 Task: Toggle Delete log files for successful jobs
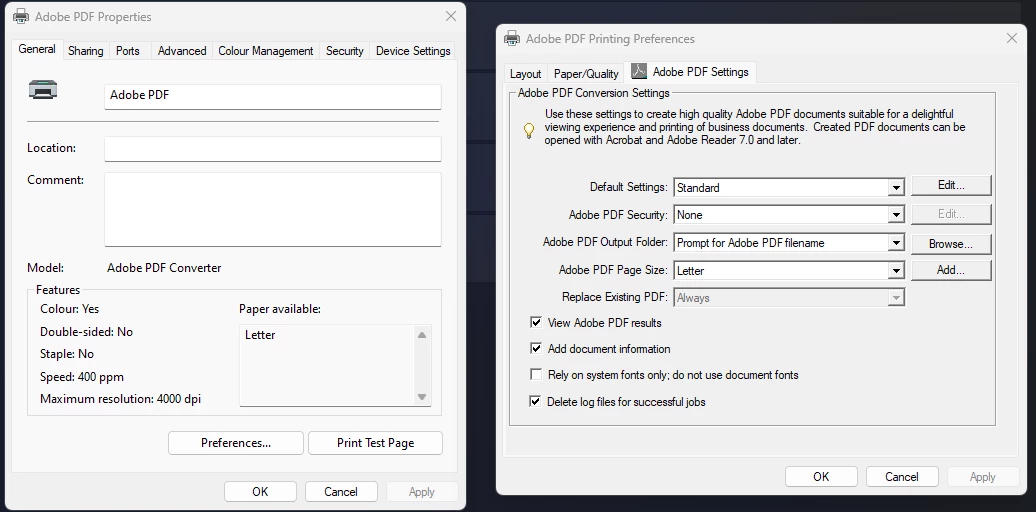[536, 402]
